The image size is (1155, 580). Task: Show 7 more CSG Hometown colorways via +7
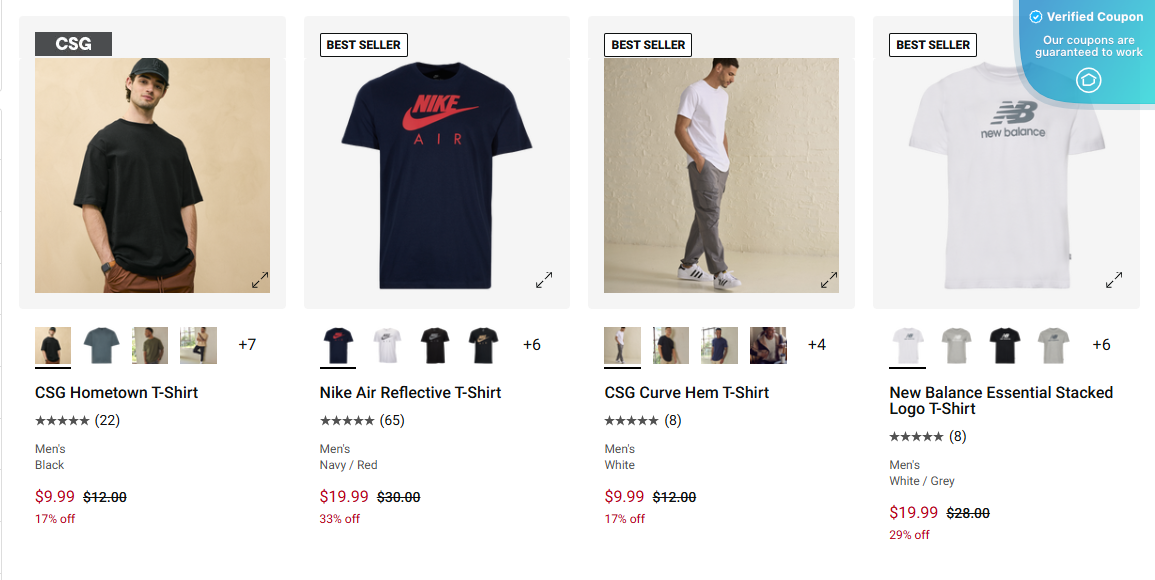coord(248,344)
